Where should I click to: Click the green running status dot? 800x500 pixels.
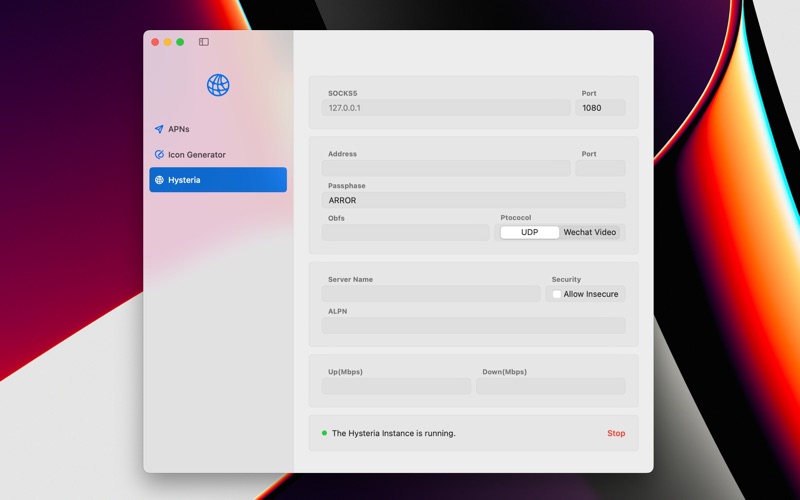click(324, 433)
